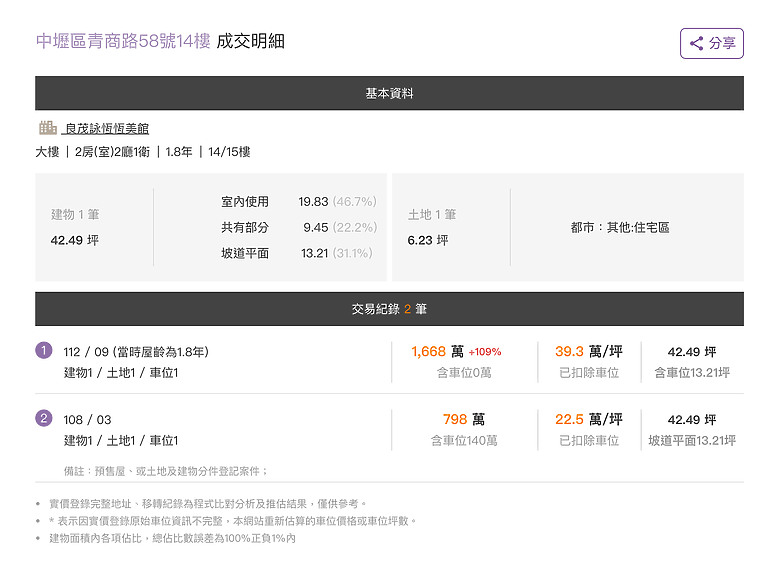Click the share icon in 分享 button
Screen dimensions: 780x571
pyautogui.click(x=696, y=43)
